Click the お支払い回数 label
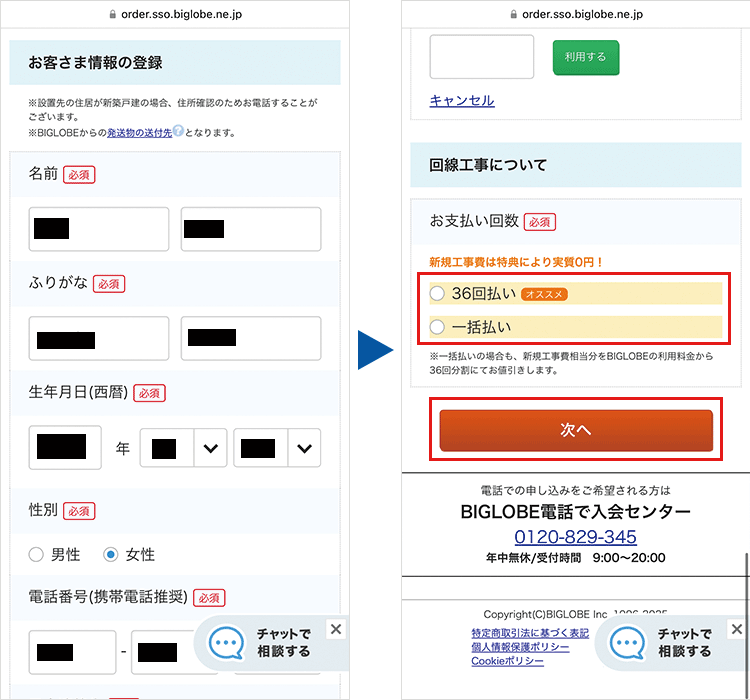750x700 pixels. pyautogui.click(x=474, y=221)
